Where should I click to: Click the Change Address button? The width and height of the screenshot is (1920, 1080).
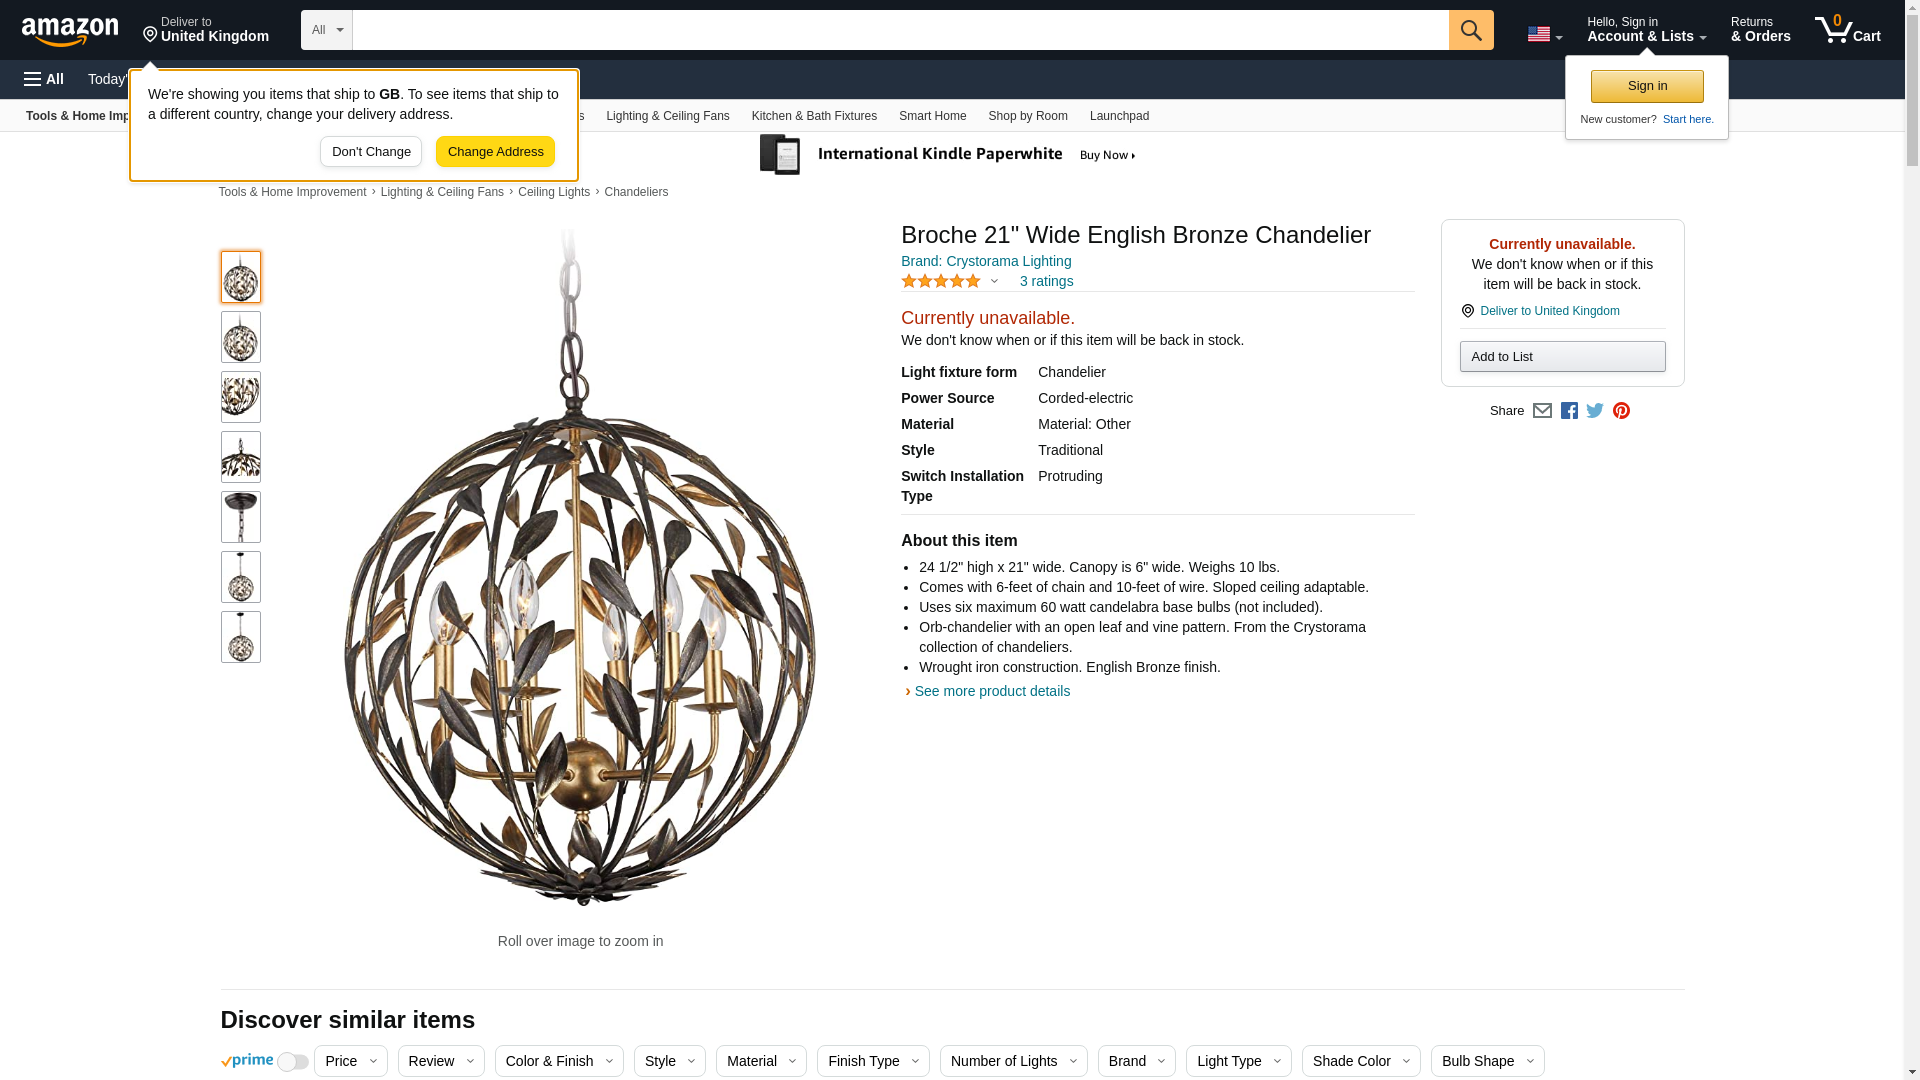[x=495, y=152]
